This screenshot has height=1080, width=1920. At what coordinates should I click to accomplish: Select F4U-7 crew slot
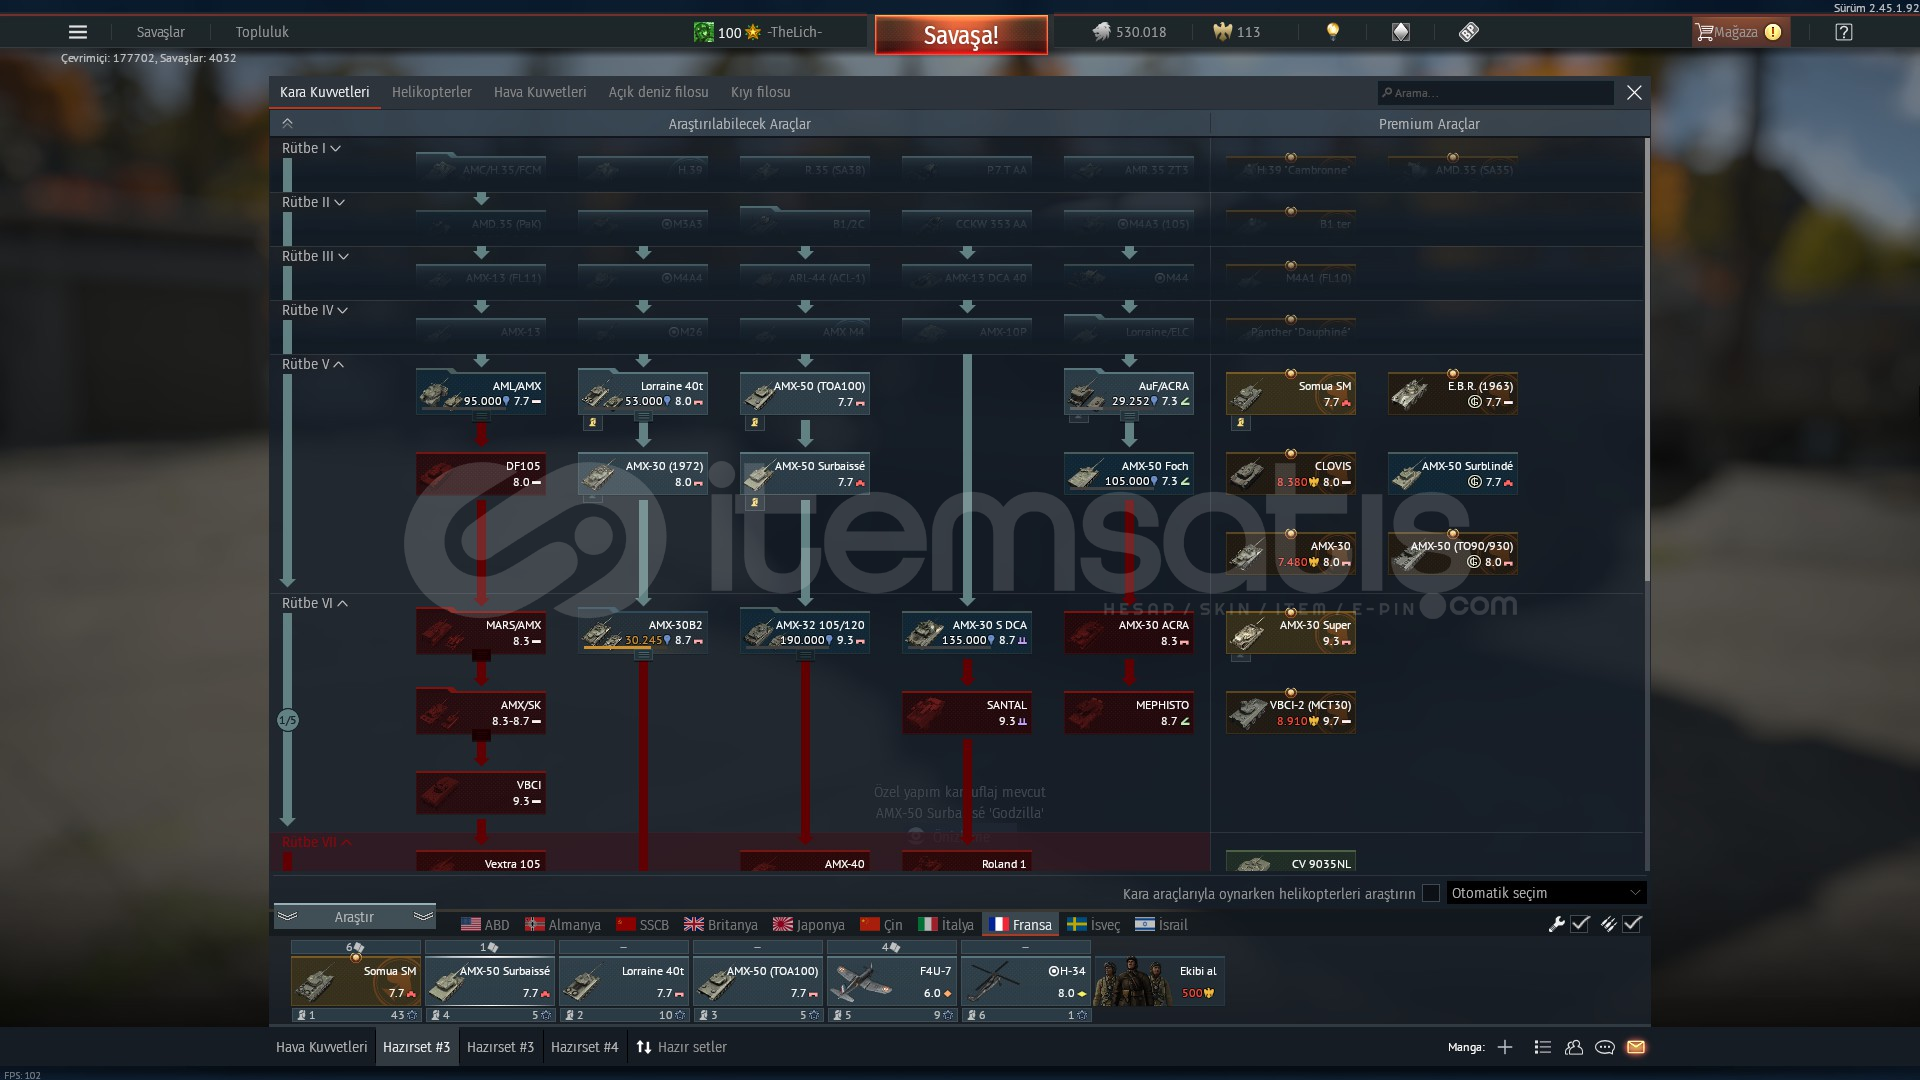coord(892,981)
